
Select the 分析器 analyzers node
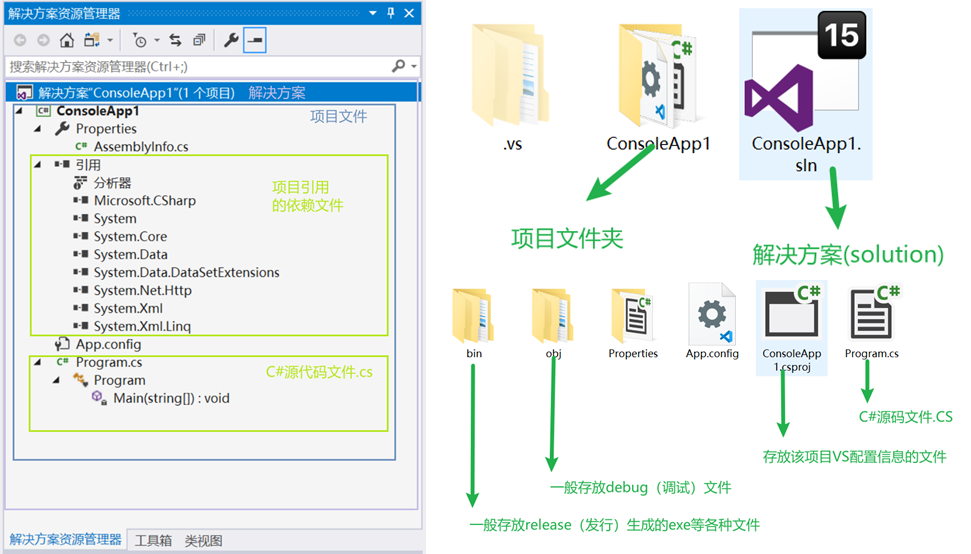(x=102, y=183)
